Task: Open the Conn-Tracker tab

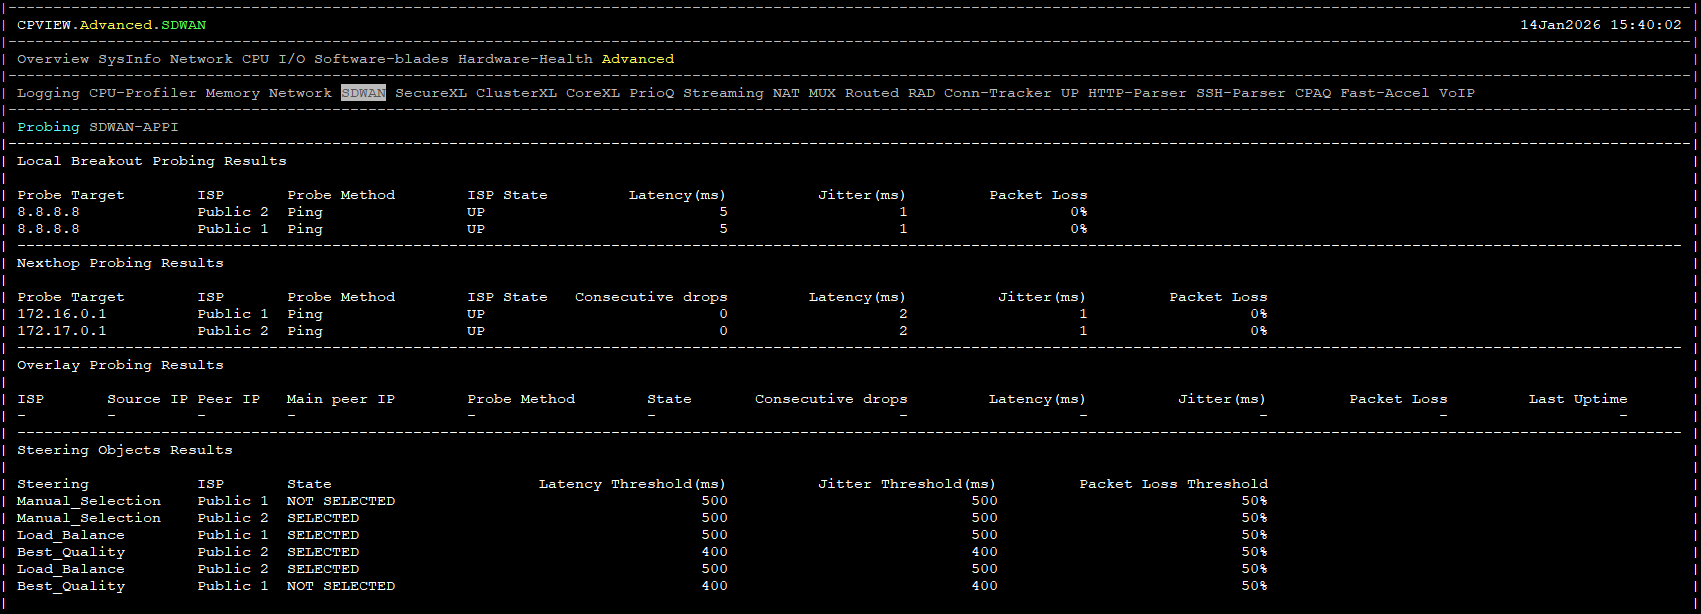Action: point(997,93)
